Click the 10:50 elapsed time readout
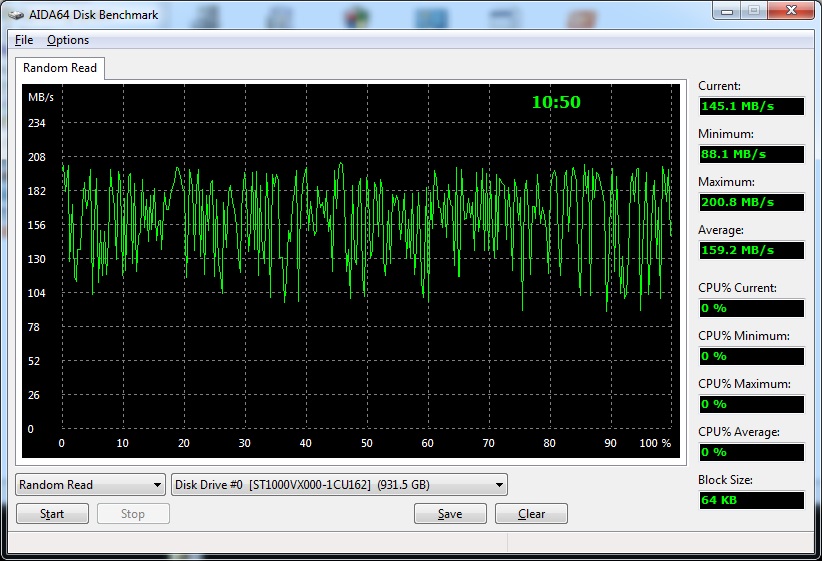 coord(556,102)
